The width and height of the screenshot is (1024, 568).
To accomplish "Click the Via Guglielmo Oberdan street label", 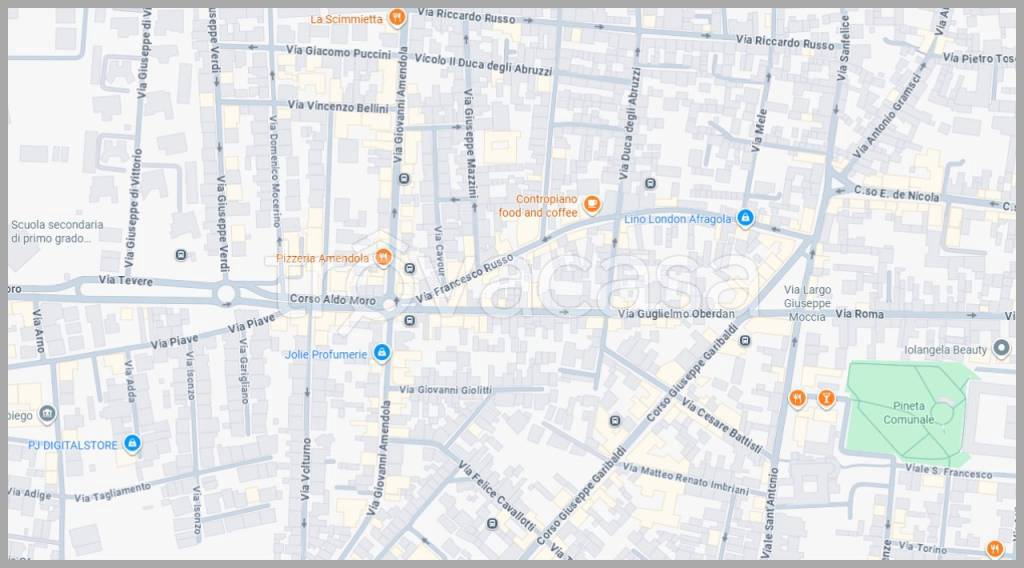I will (x=677, y=314).
